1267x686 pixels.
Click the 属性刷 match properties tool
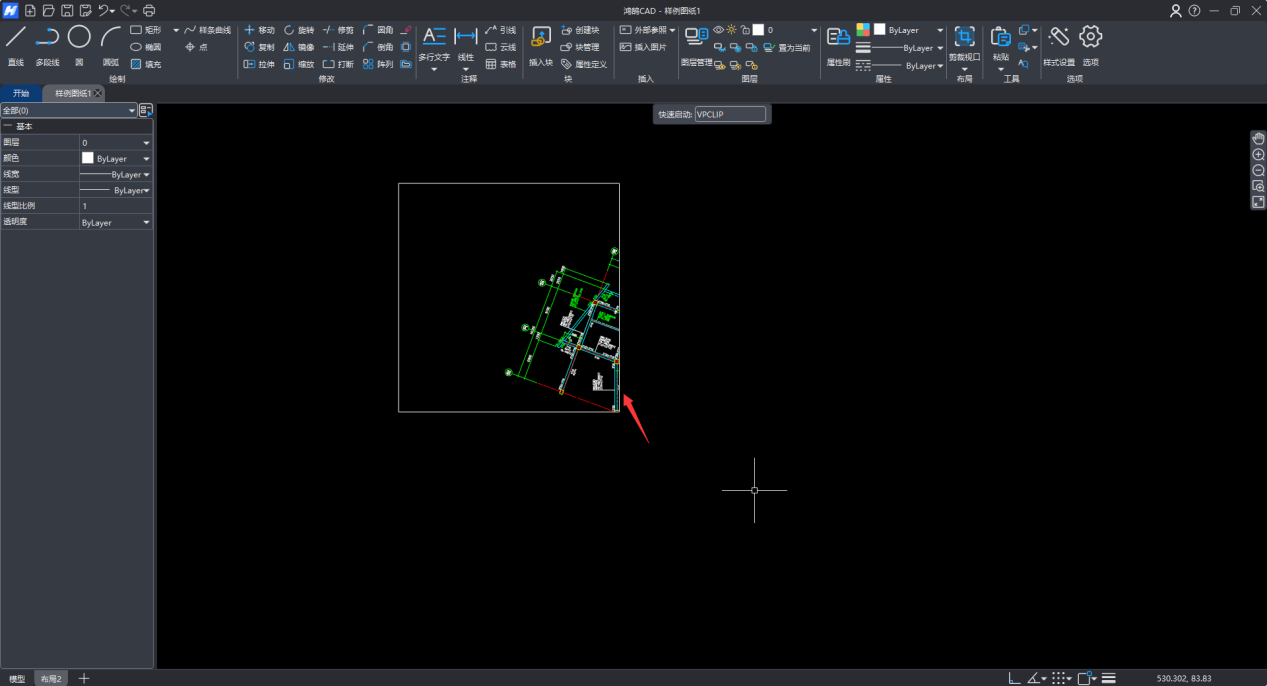(x=838, y=45)
